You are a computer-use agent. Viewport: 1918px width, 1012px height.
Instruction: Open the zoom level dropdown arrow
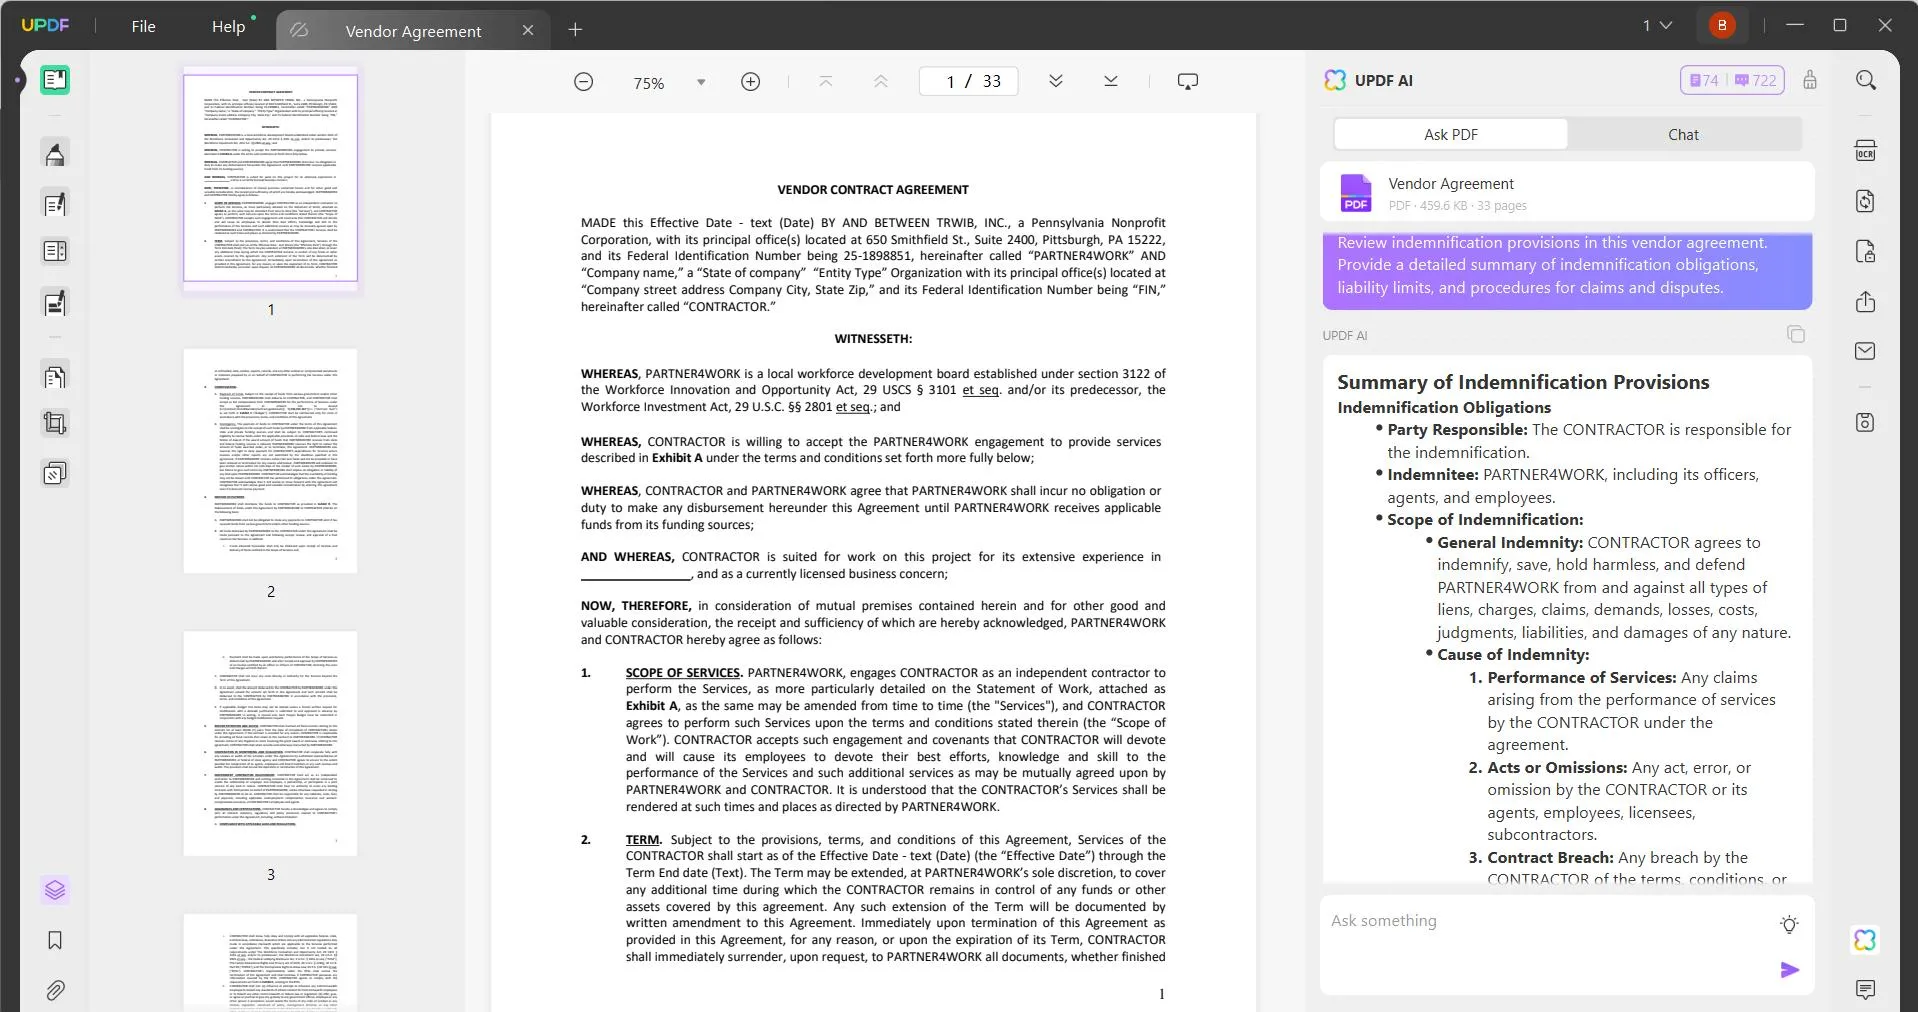[x=701, y=82]
